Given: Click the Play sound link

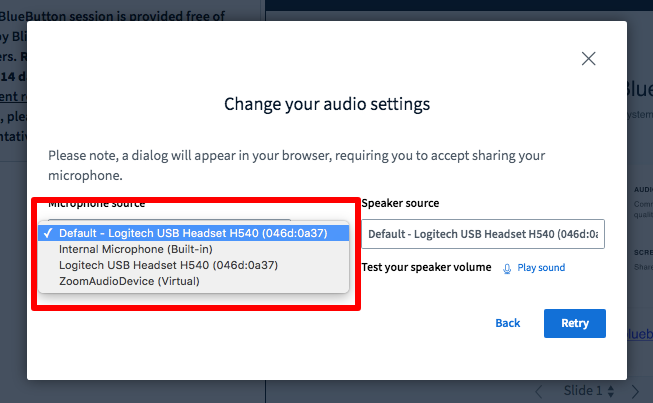Looking at the screenshot, I should (541, 268).
